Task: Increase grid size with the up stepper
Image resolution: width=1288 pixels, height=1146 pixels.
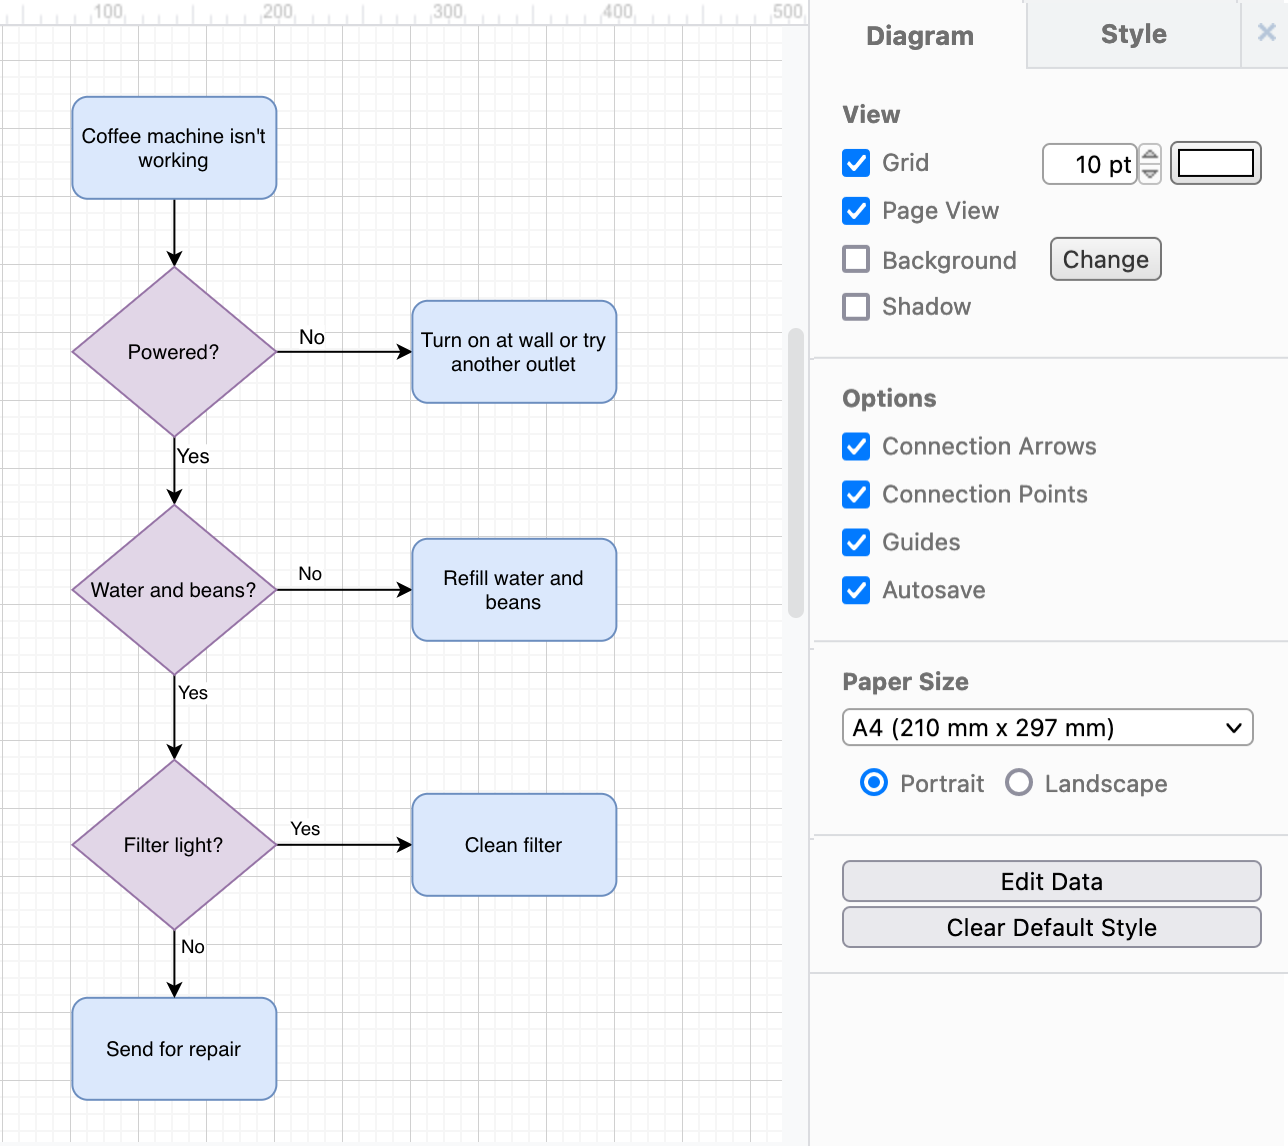Action: pos(1148,154)
